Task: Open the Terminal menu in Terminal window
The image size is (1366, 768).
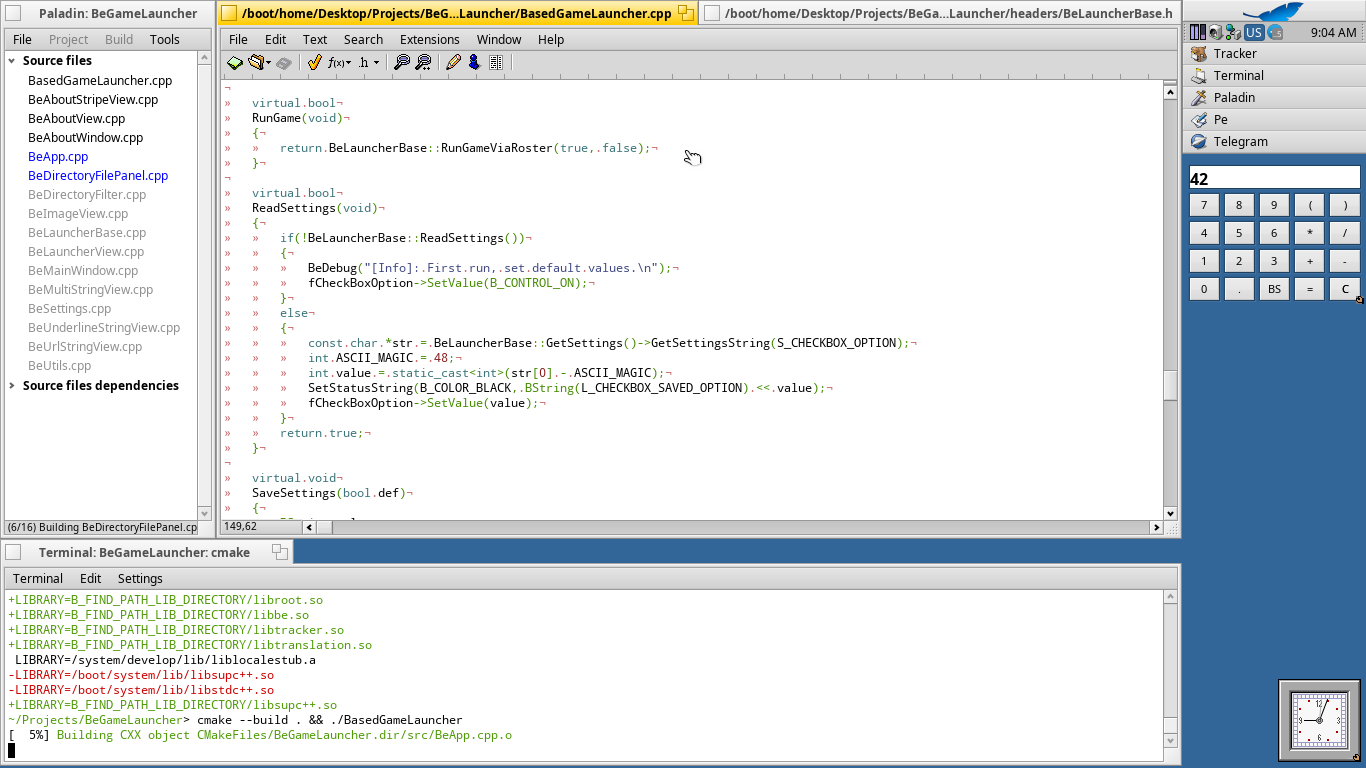Action: point(38,579)
